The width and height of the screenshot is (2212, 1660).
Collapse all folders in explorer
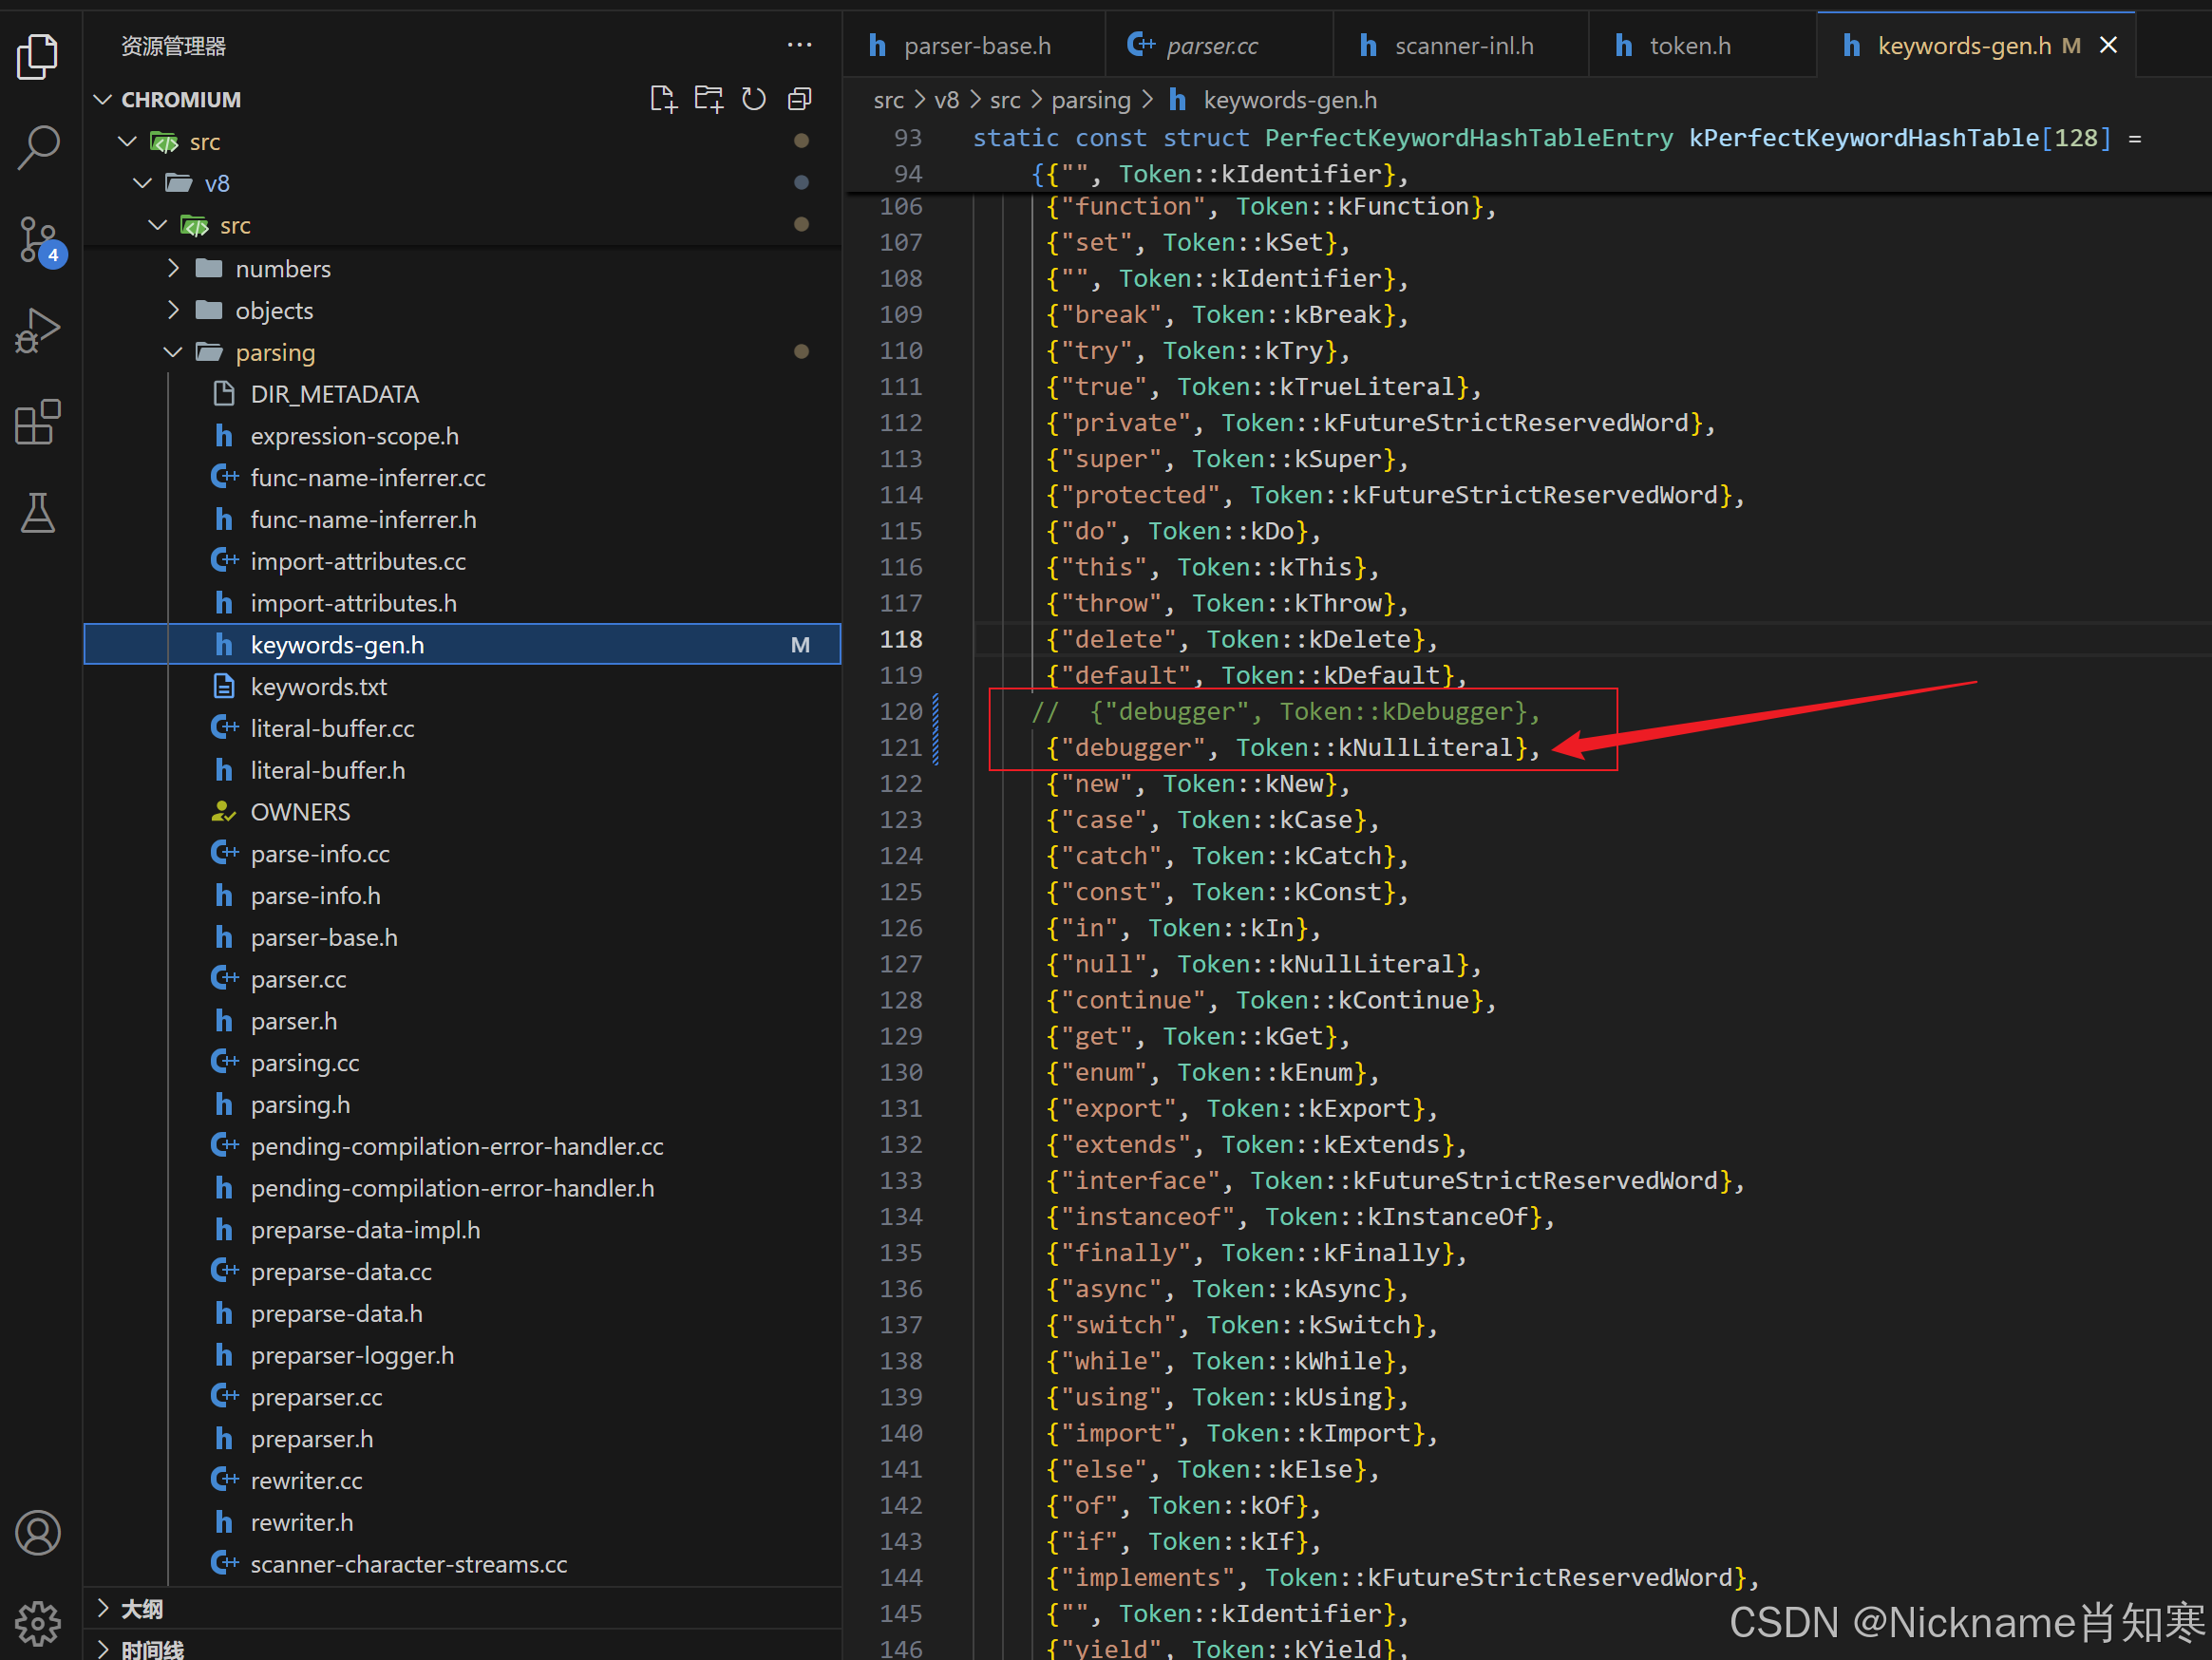coord(800,99)
